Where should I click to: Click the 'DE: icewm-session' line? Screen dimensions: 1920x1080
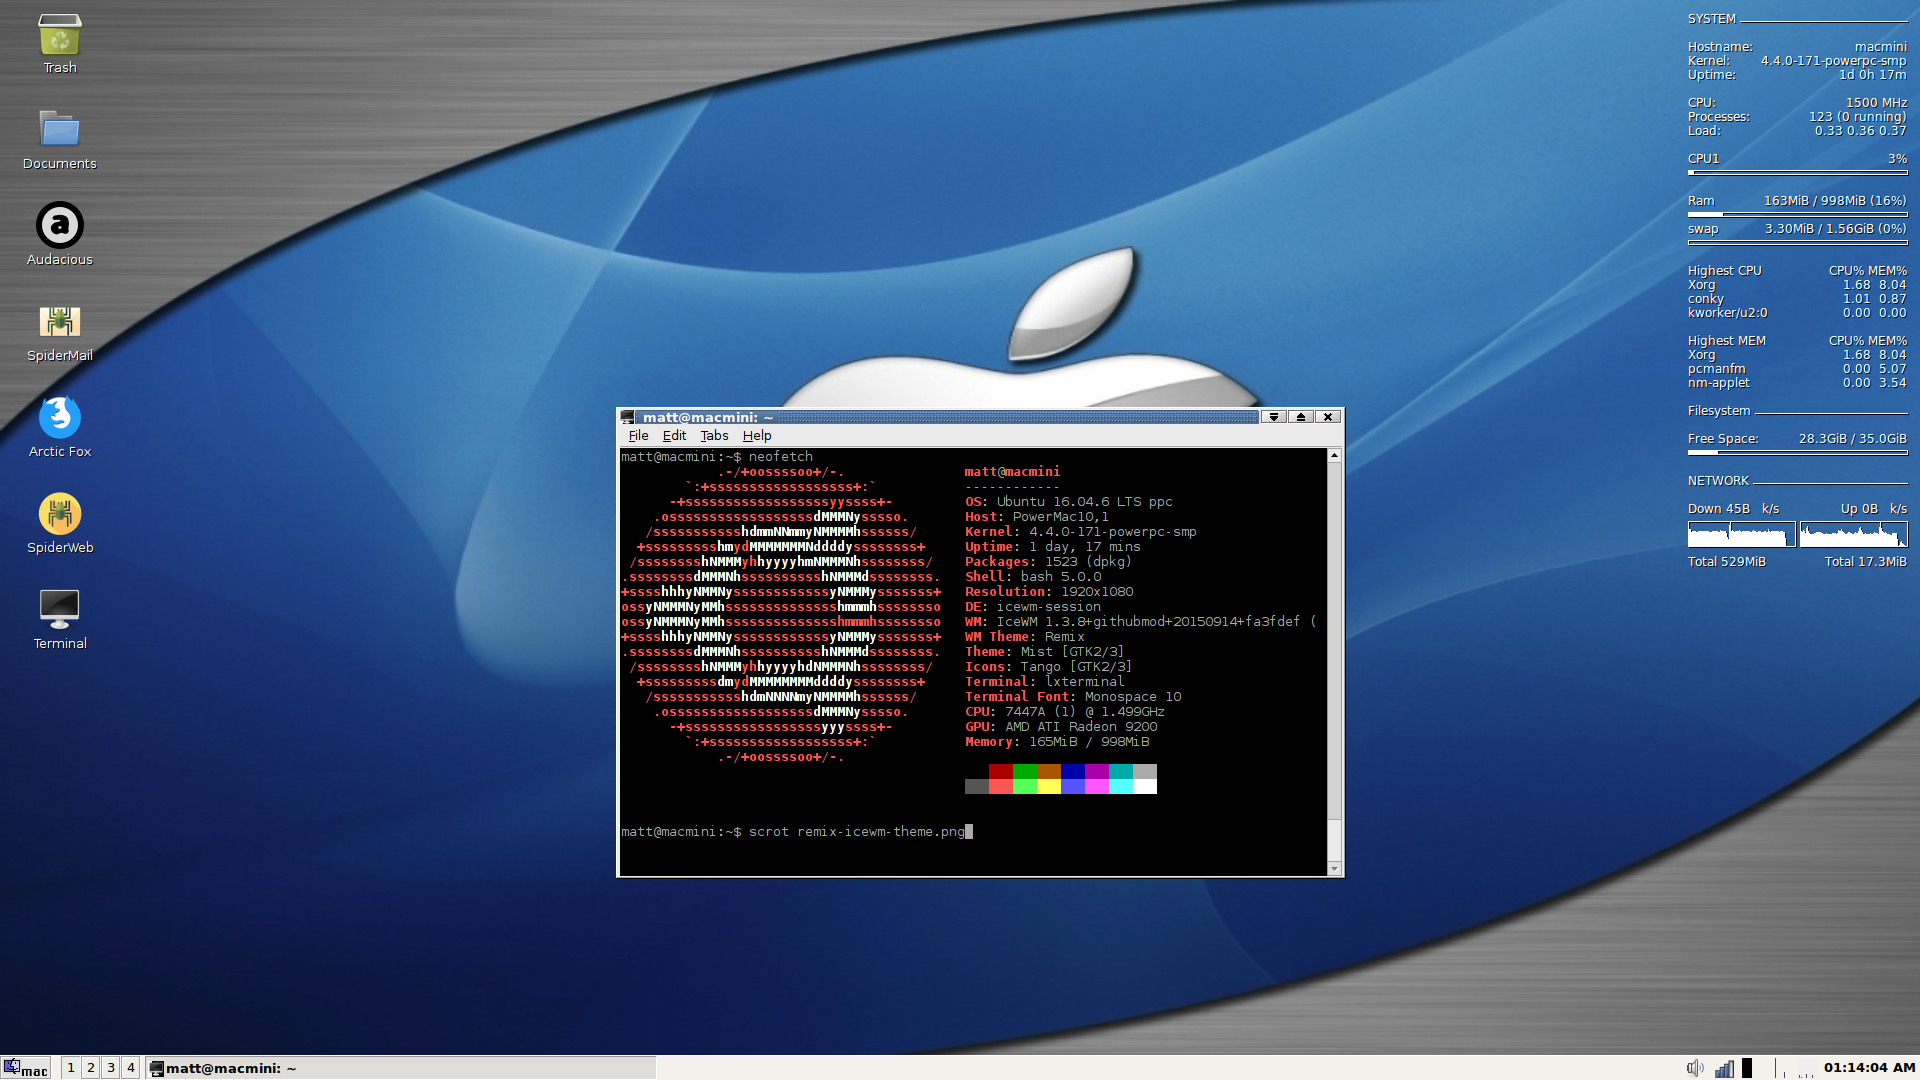[x=1033, y=607]
